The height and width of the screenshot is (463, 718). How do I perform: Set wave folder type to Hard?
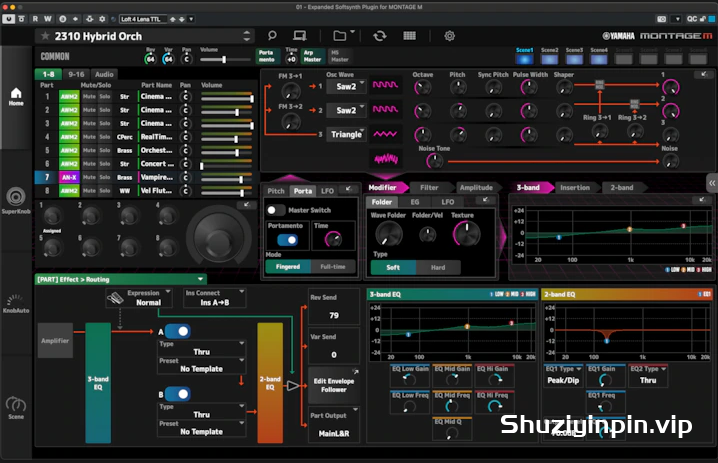tap(438, 267)
